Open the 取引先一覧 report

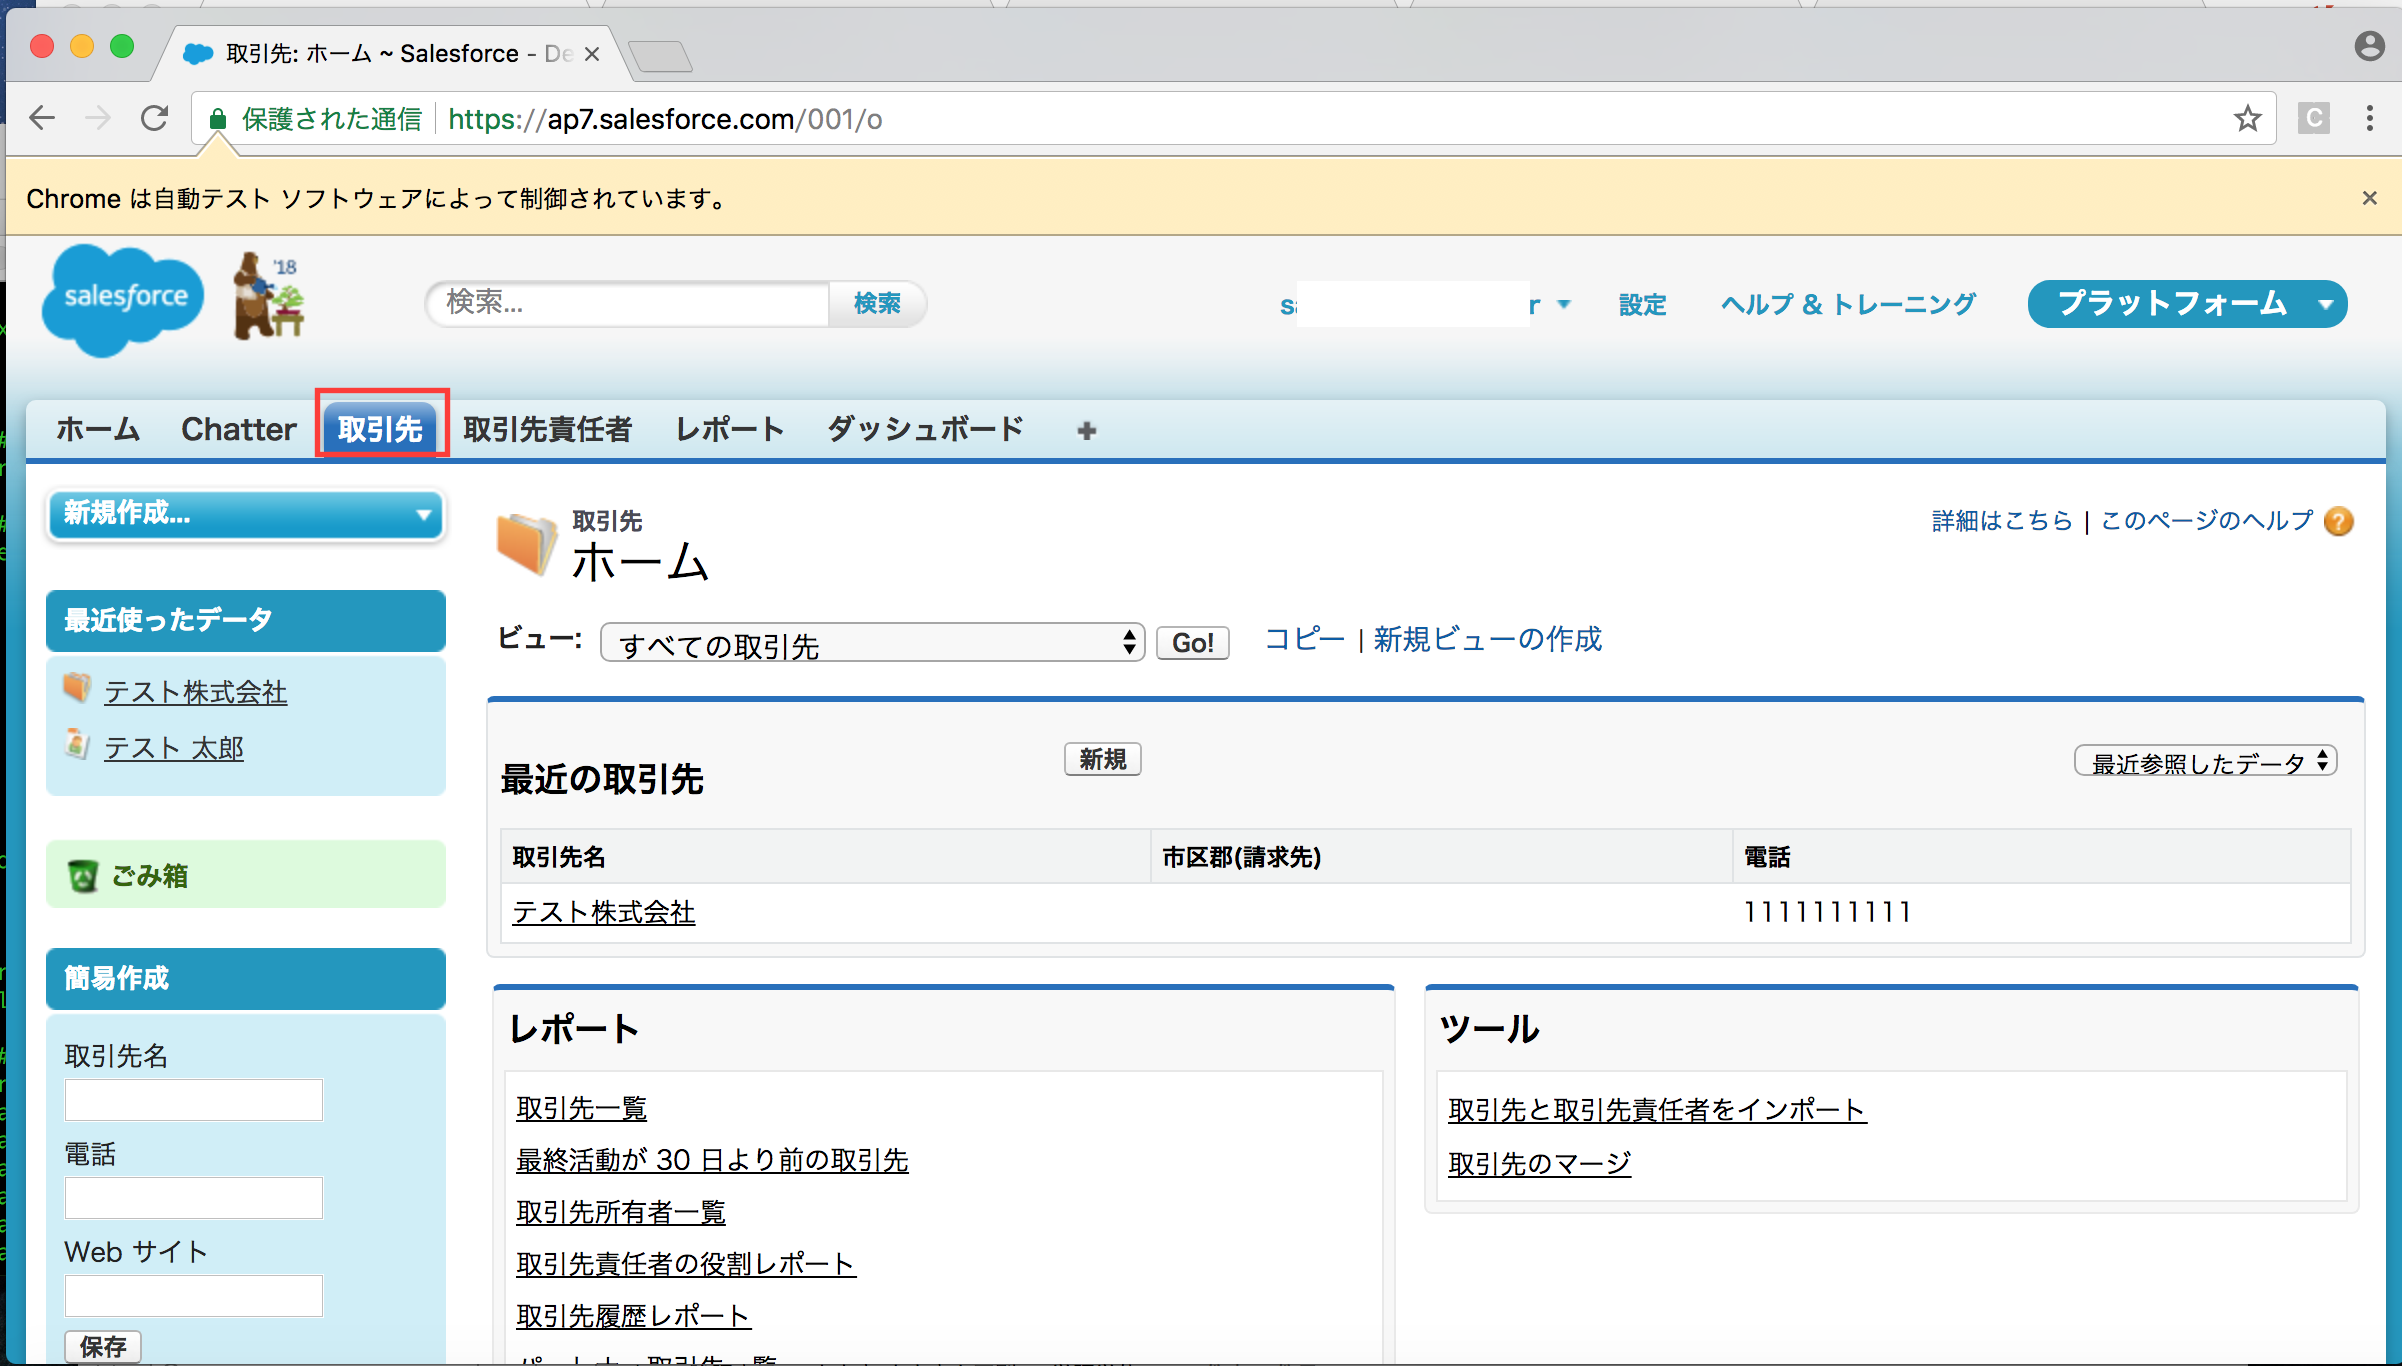[x=582, y=1108]
